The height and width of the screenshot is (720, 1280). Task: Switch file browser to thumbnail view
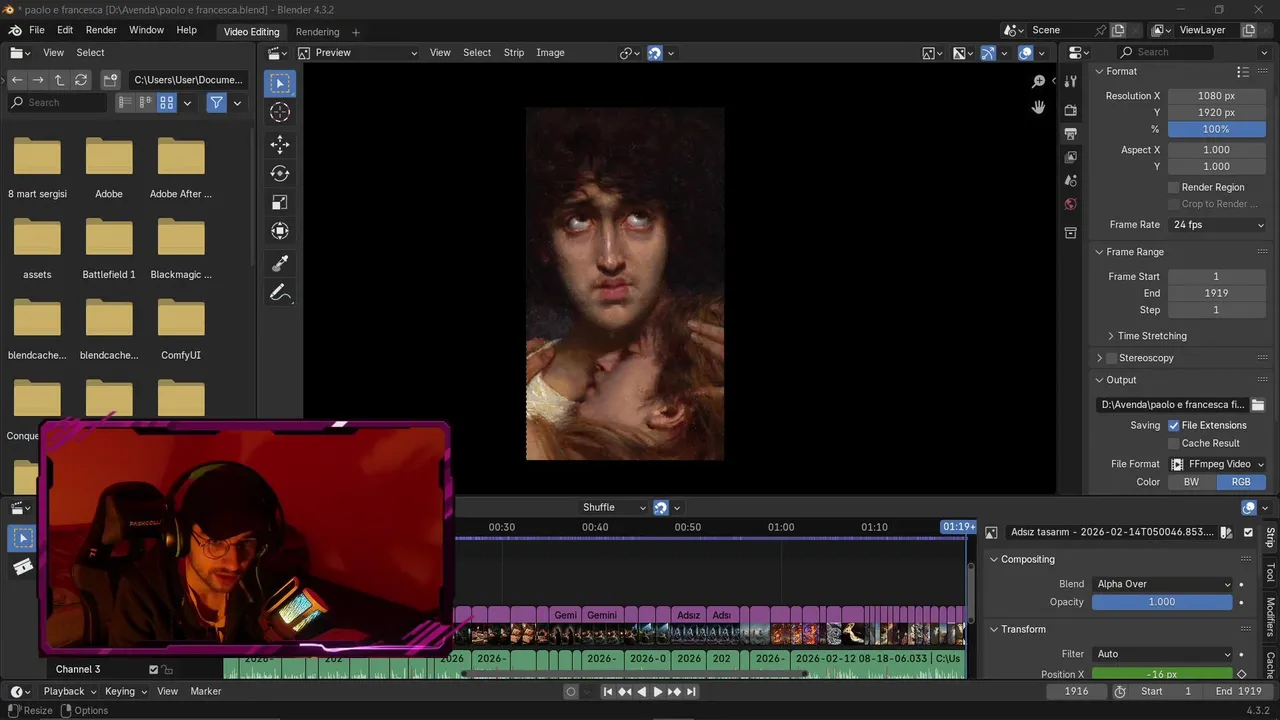click(167, 102)
